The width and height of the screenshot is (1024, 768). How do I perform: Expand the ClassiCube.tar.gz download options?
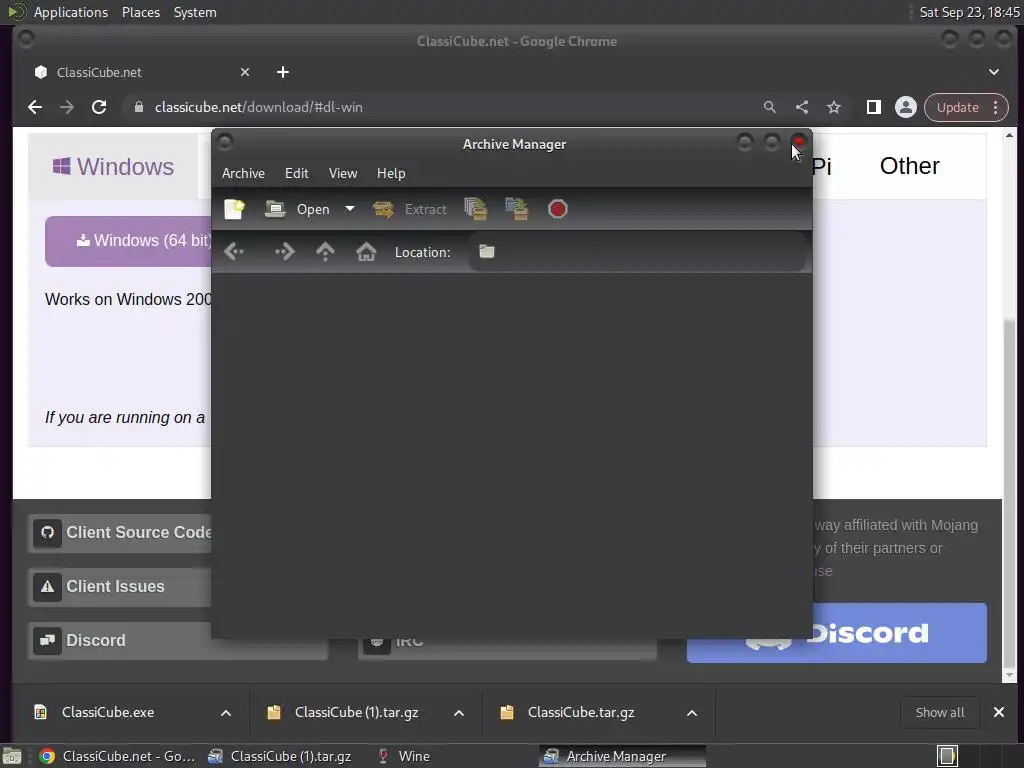[x=692, y=712]
